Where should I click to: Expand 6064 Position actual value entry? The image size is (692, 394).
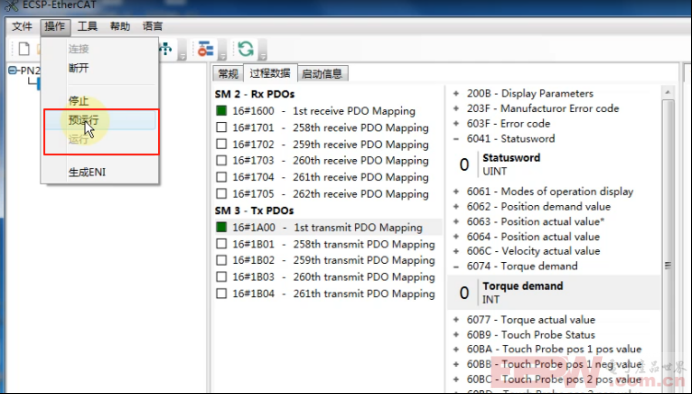tap(456, 236)
